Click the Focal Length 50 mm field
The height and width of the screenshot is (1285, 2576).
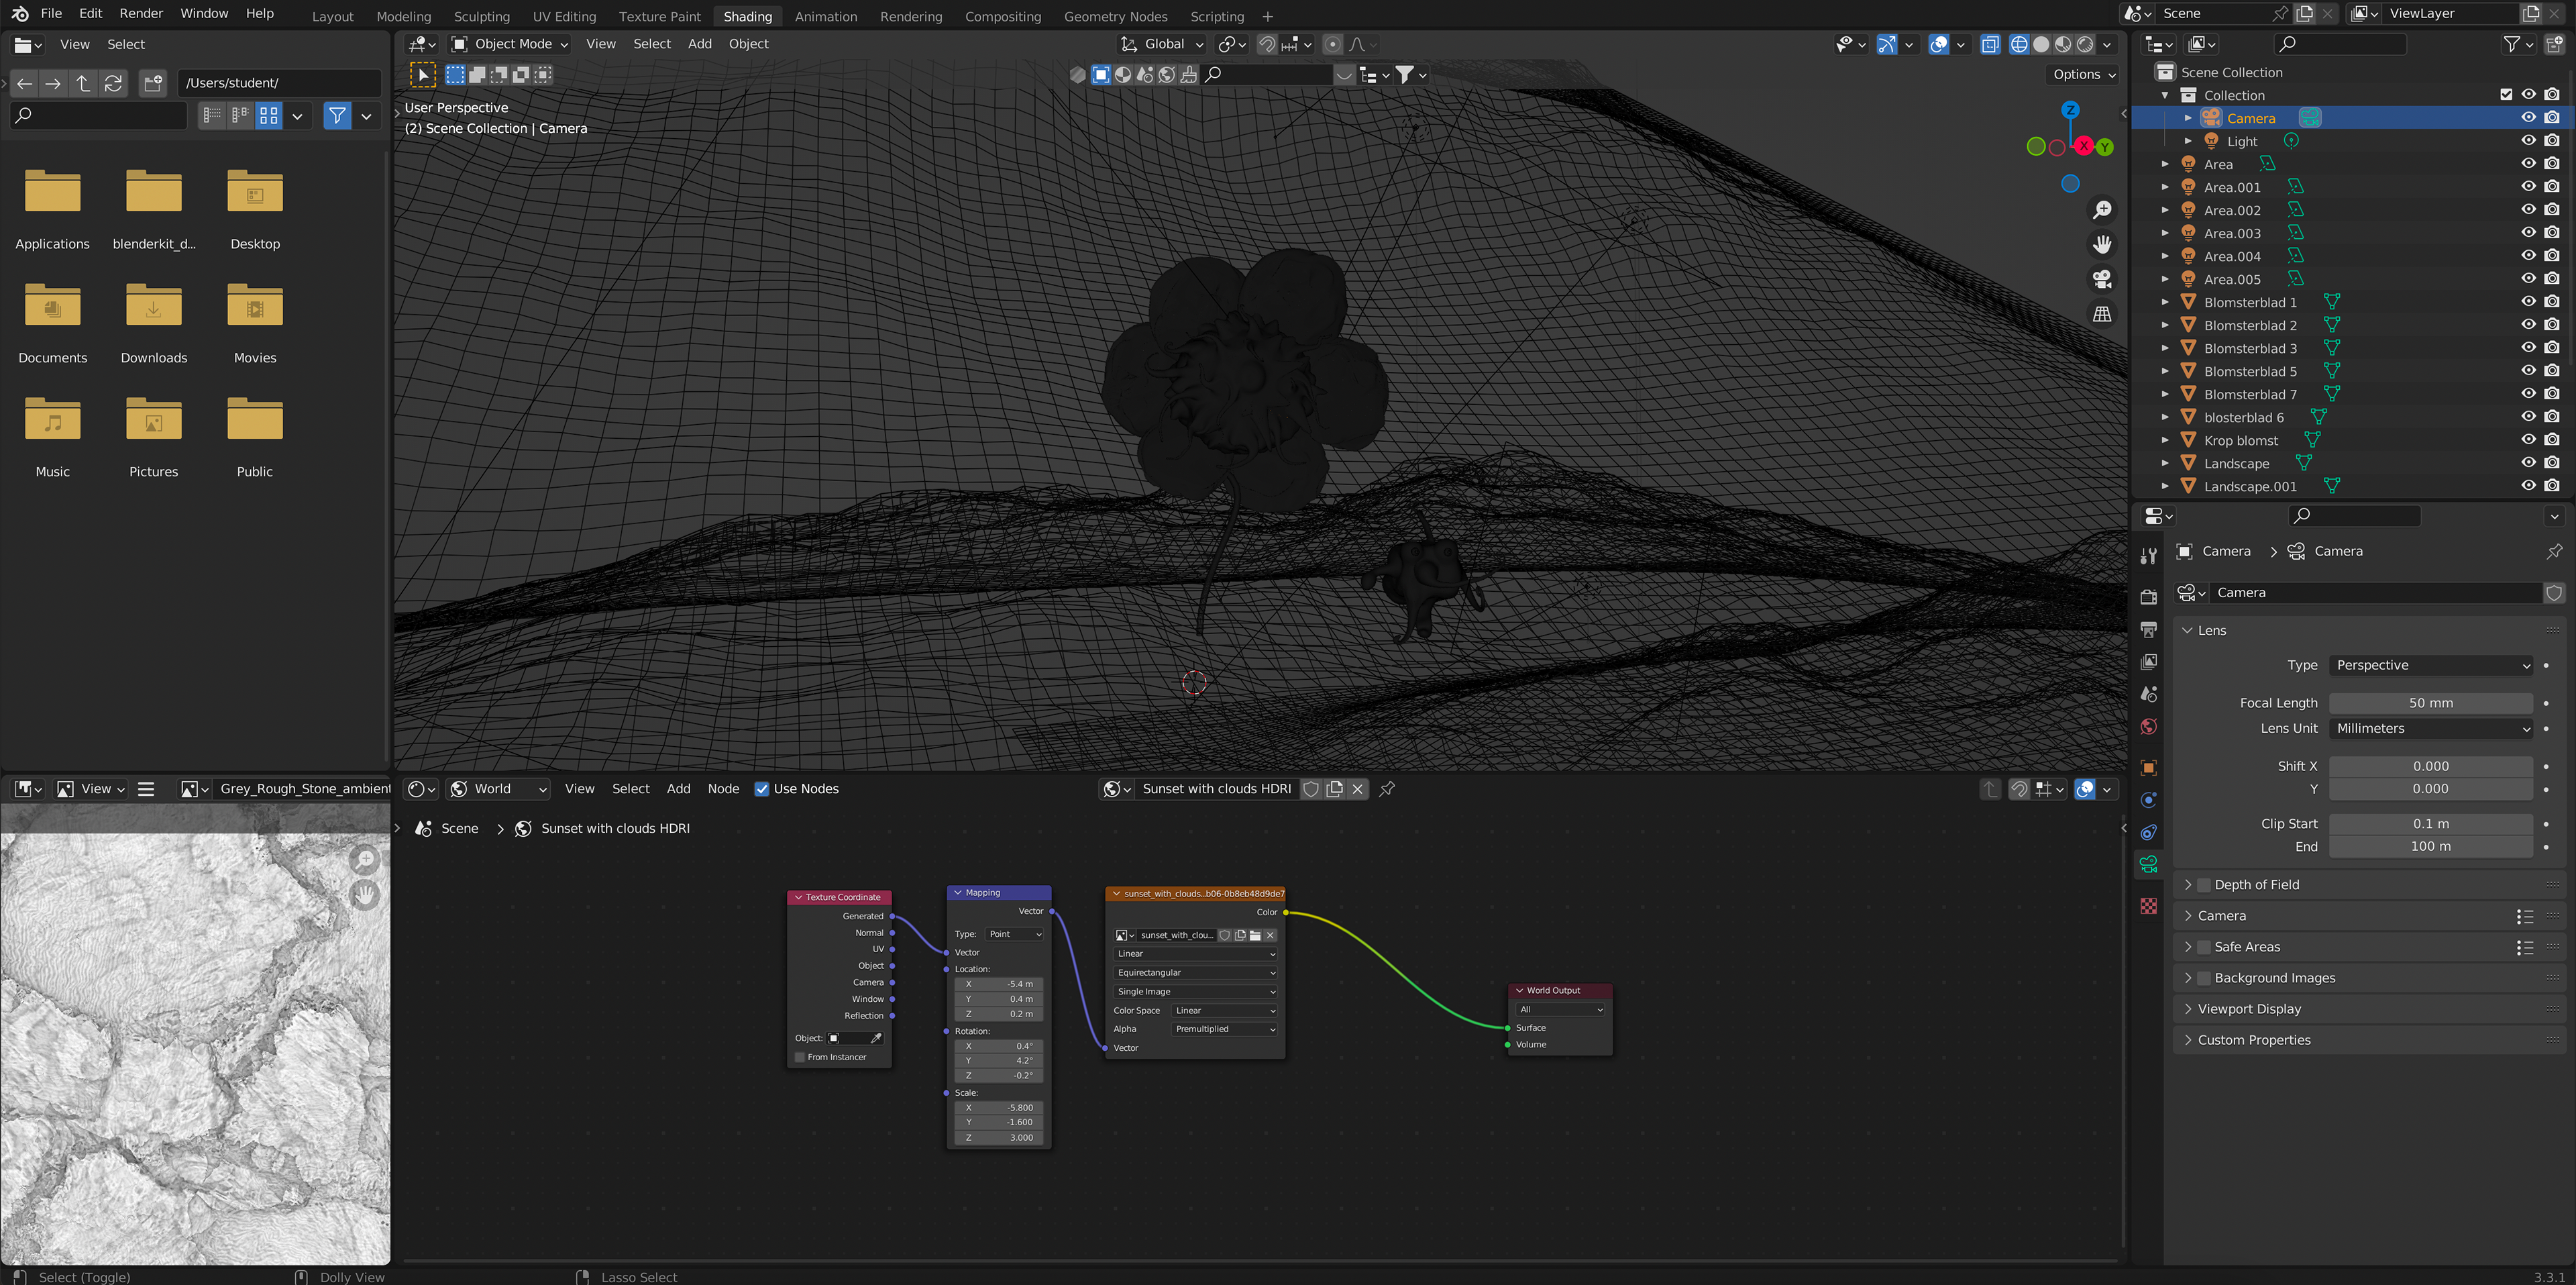tap(2430, 703)
